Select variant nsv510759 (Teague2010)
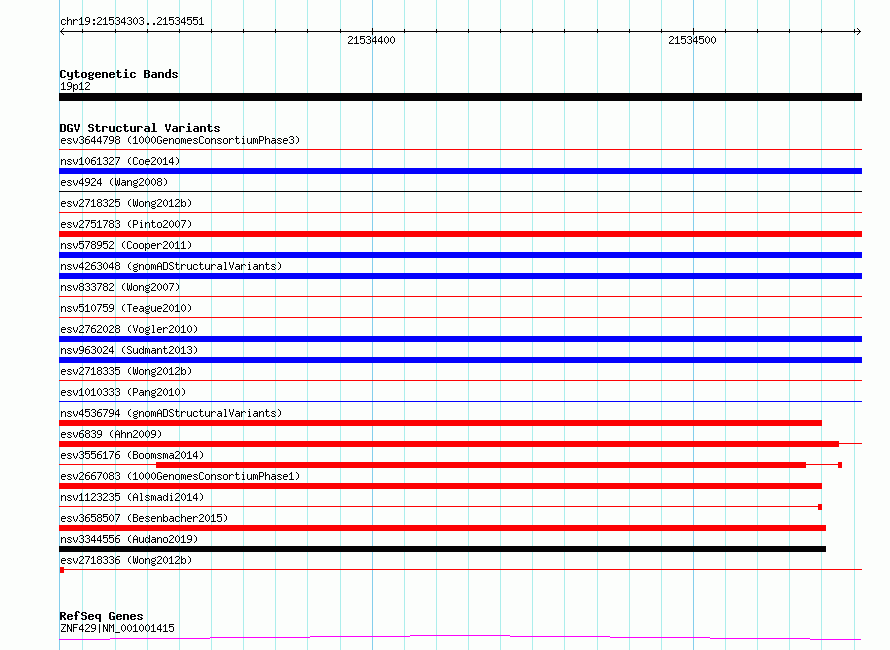Screen dimensions: 890x650 [126, 308]
